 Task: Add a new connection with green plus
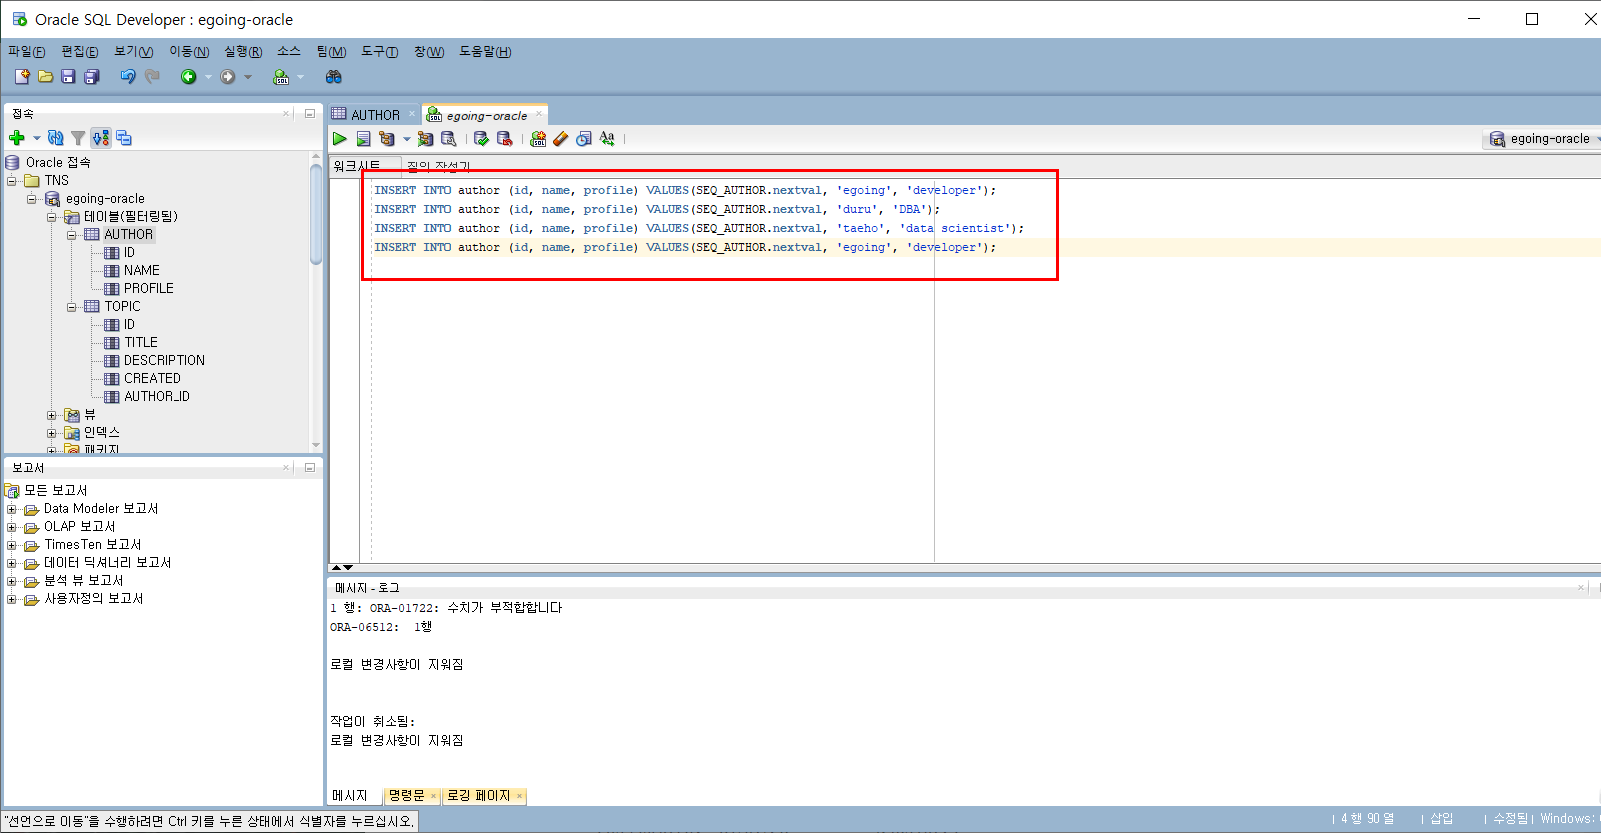pos(17,138)
